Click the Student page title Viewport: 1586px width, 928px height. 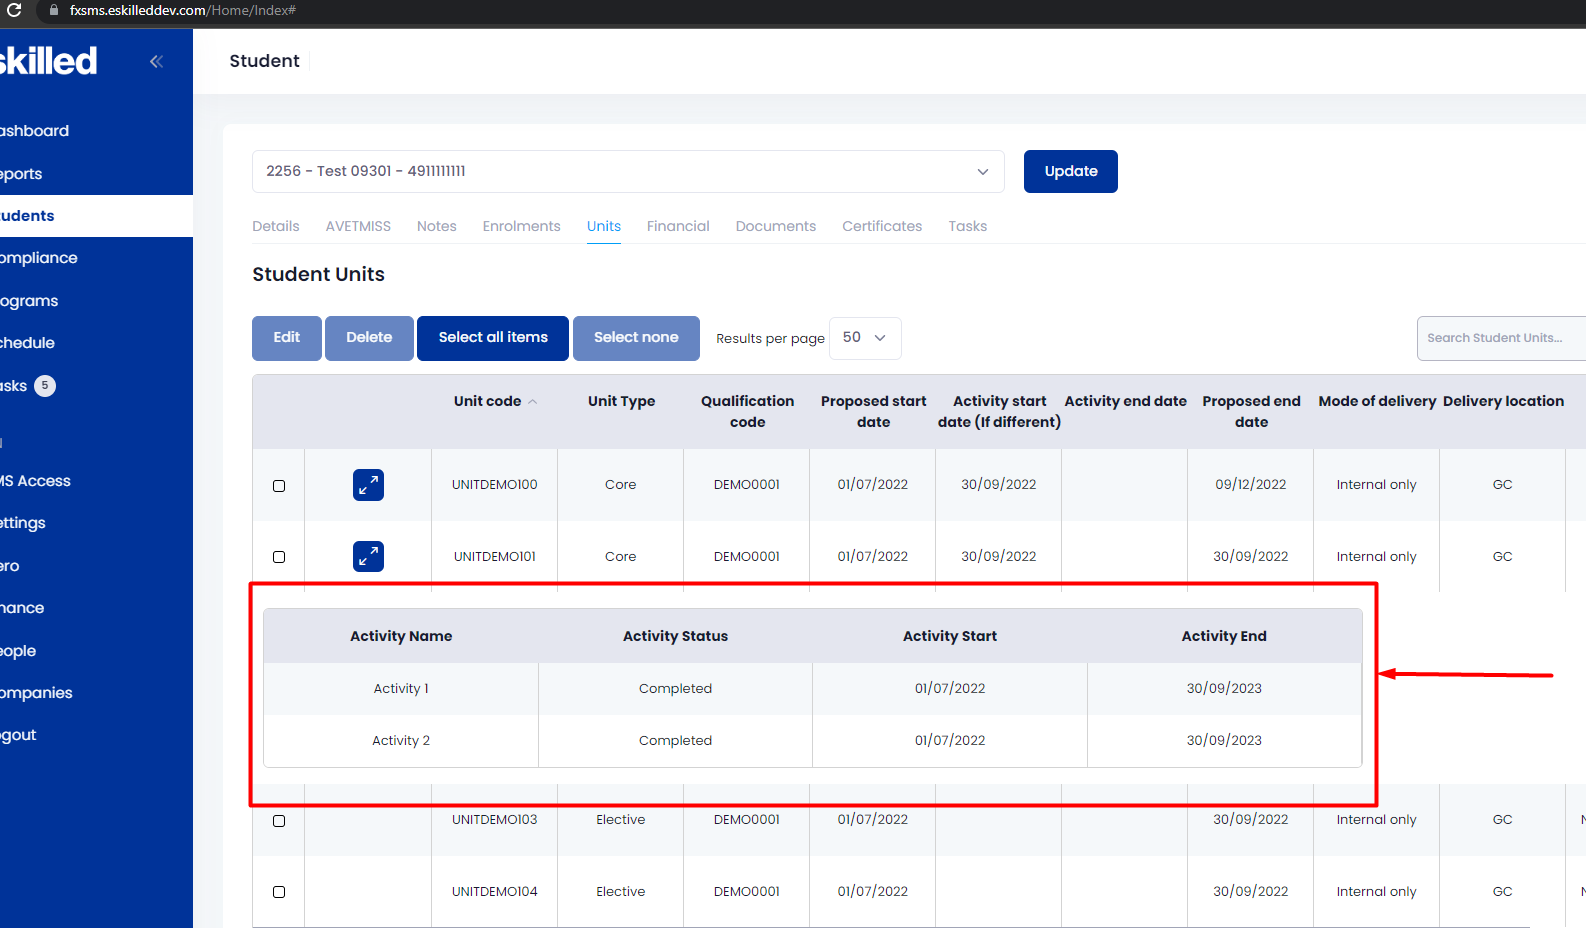(264, 61)
